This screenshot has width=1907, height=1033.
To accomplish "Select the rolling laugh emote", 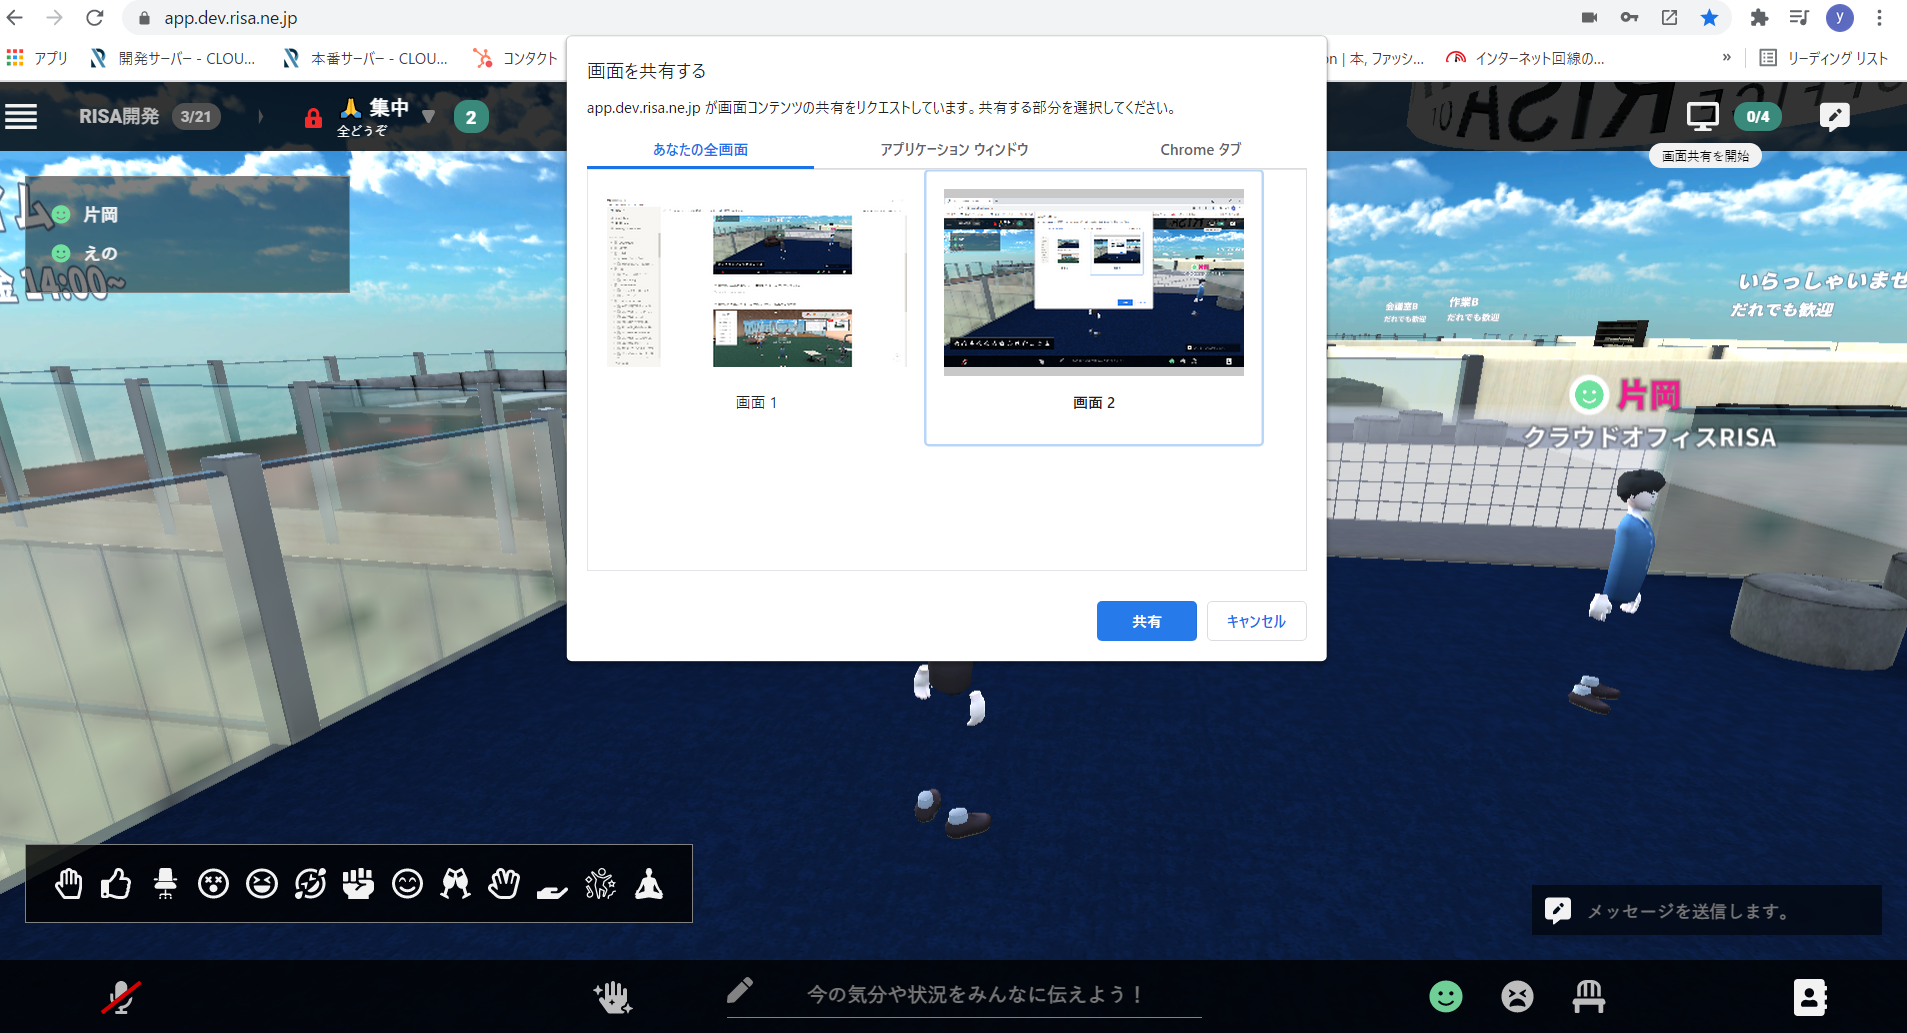I will [310, 884].
